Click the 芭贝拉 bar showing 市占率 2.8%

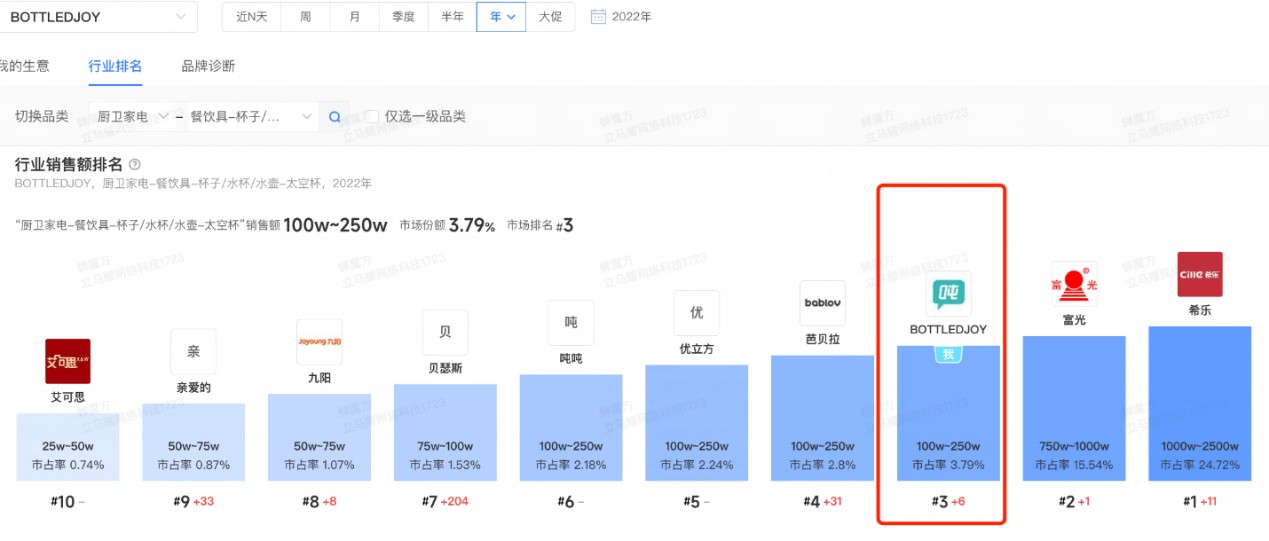[823, 417]
